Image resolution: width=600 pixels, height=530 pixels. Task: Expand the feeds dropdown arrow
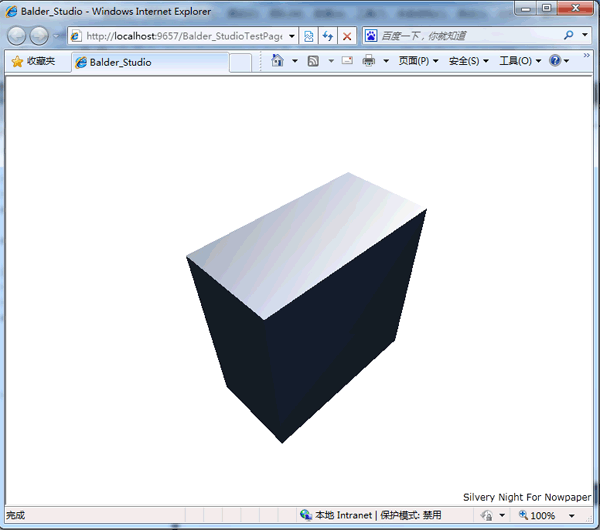pyautogui.click(x=331, y=61)
